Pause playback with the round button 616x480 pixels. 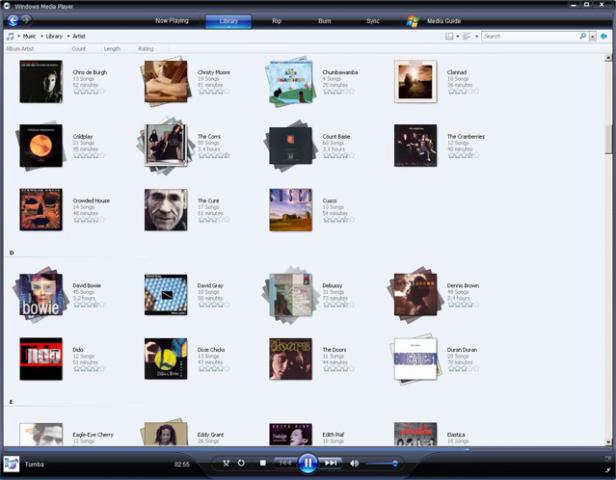point(307,463)
